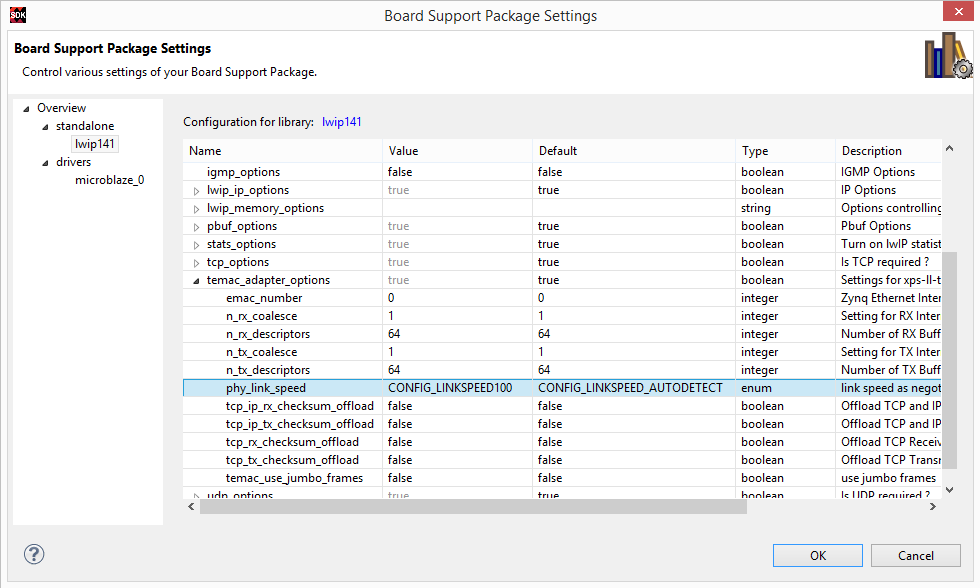The height and width of the screenshot is (588, 980).
Task: Select the drivers tree item
Action: [x=74, y=162]
